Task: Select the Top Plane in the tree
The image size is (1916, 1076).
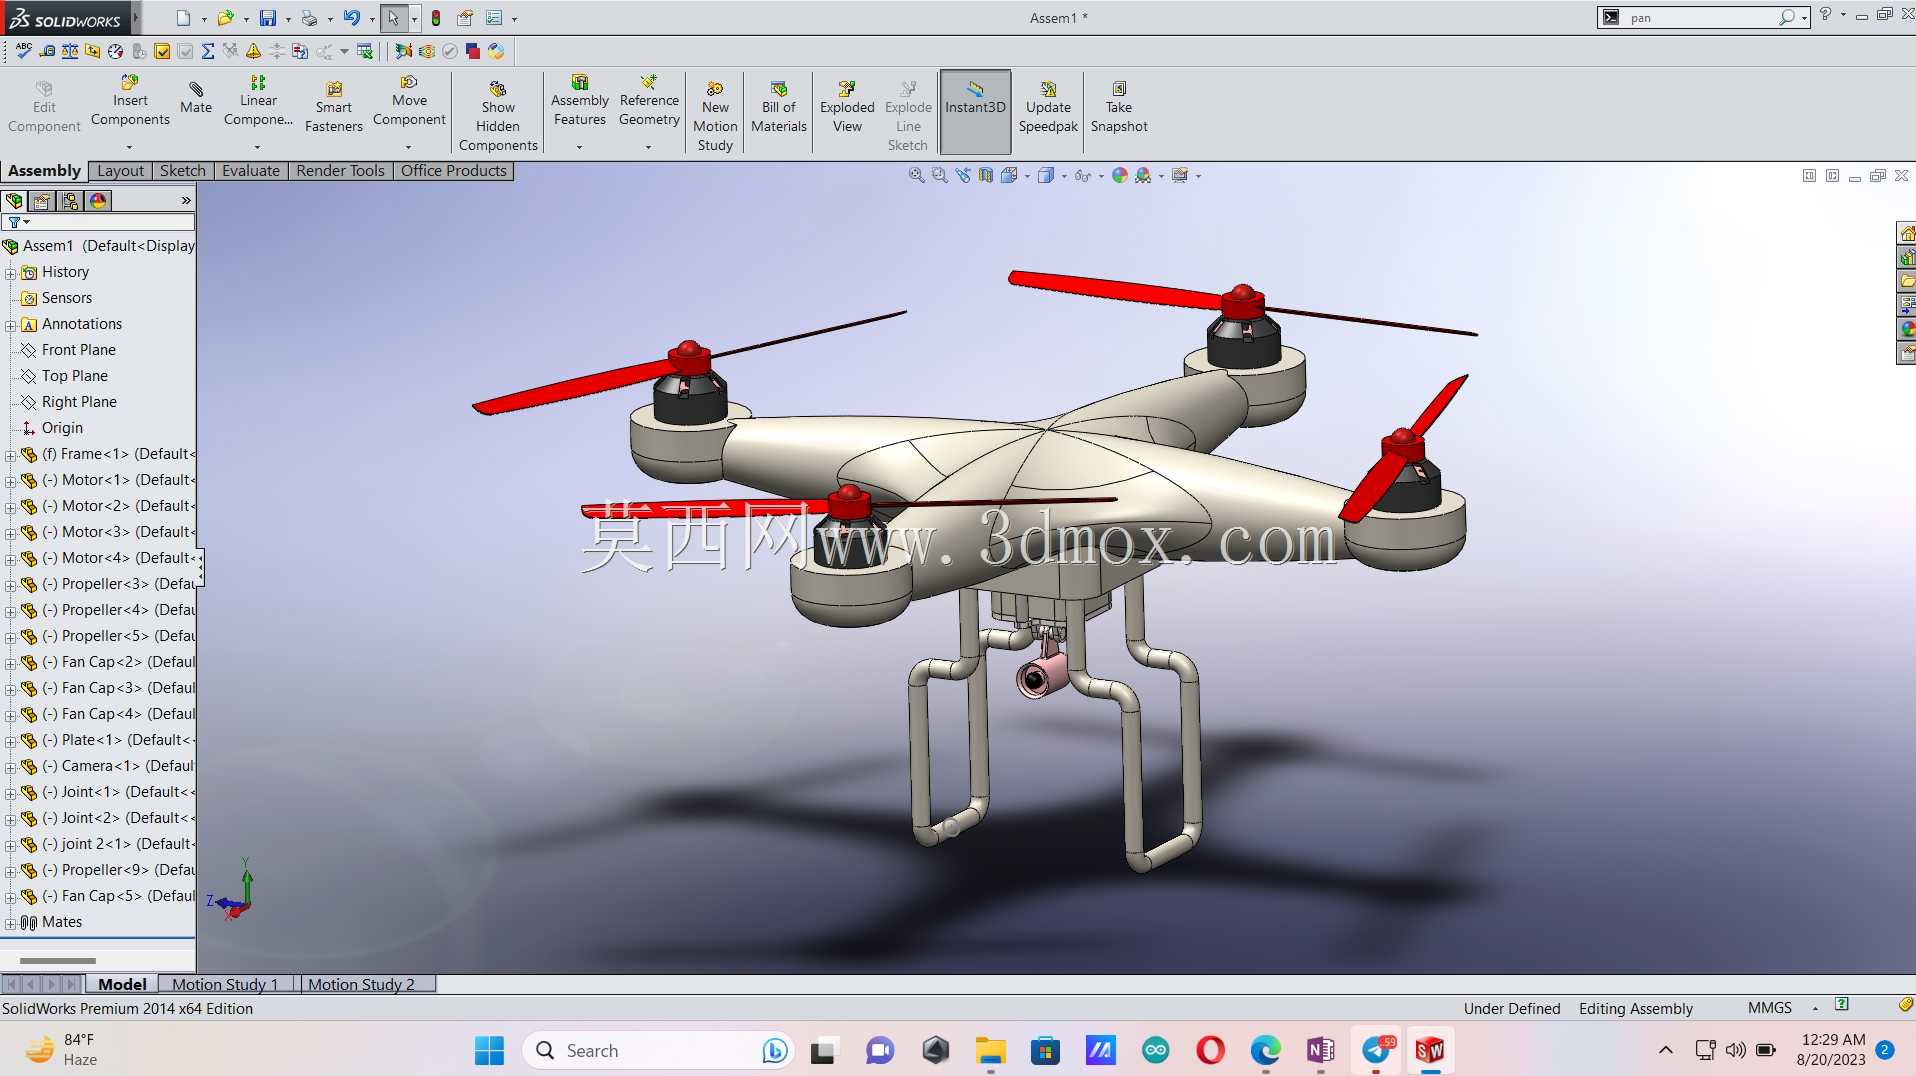Action: (75, 376)
